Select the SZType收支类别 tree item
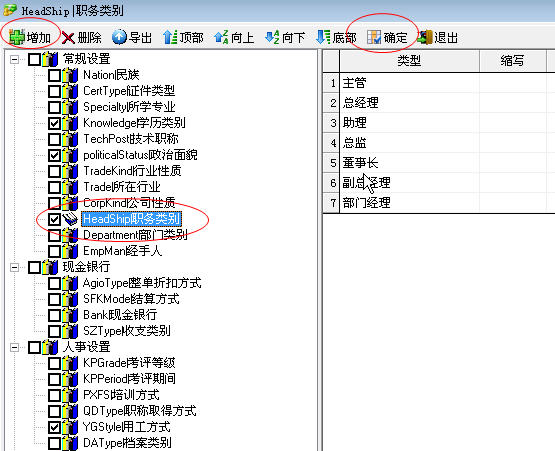The image size is (555, 451). click(x=126, y=331)
